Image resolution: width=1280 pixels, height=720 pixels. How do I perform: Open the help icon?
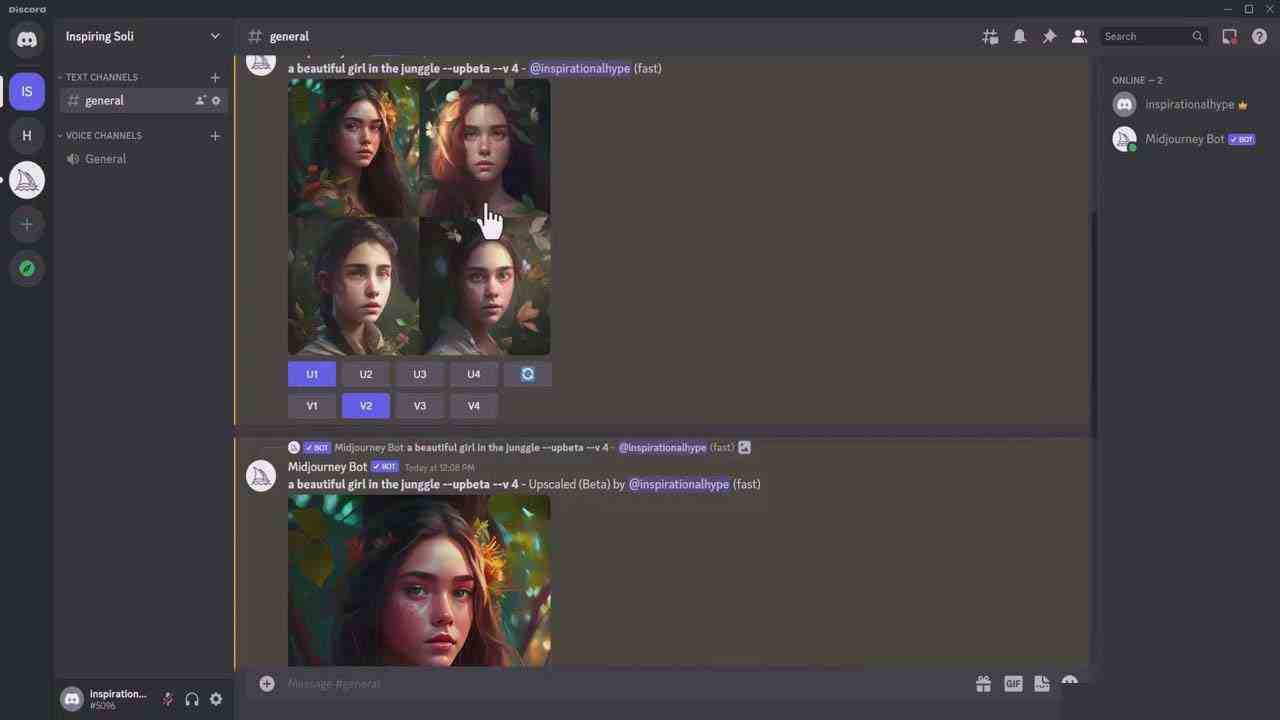pos(1259,36)
